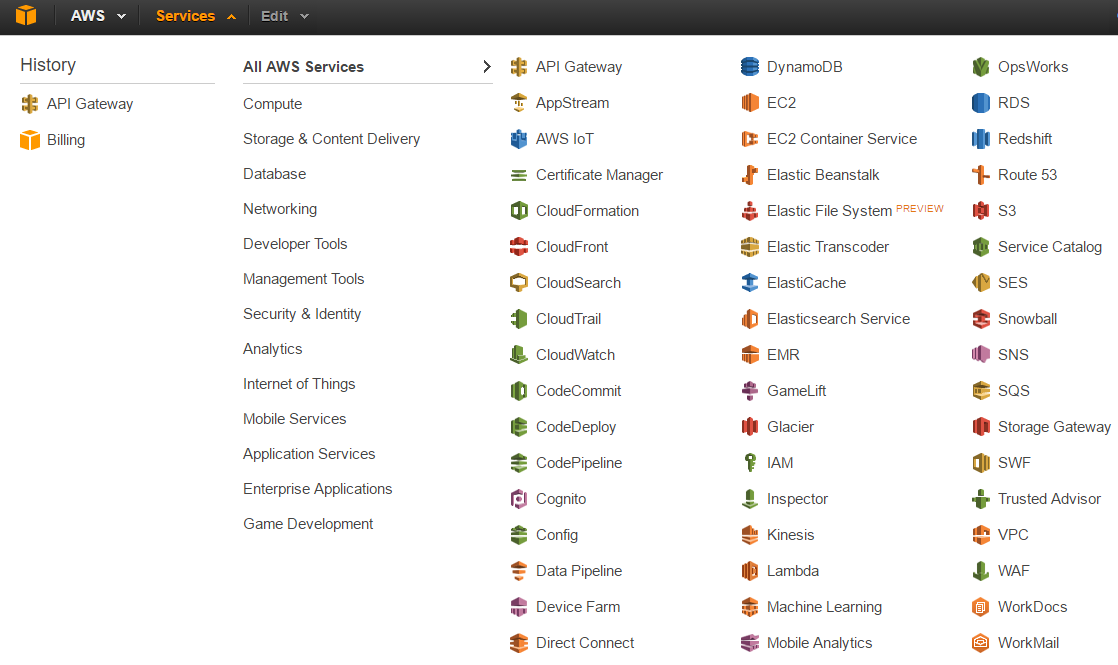Click the Certificate Manager icon
The image size is (1118, 665).
tap(519, 175)
